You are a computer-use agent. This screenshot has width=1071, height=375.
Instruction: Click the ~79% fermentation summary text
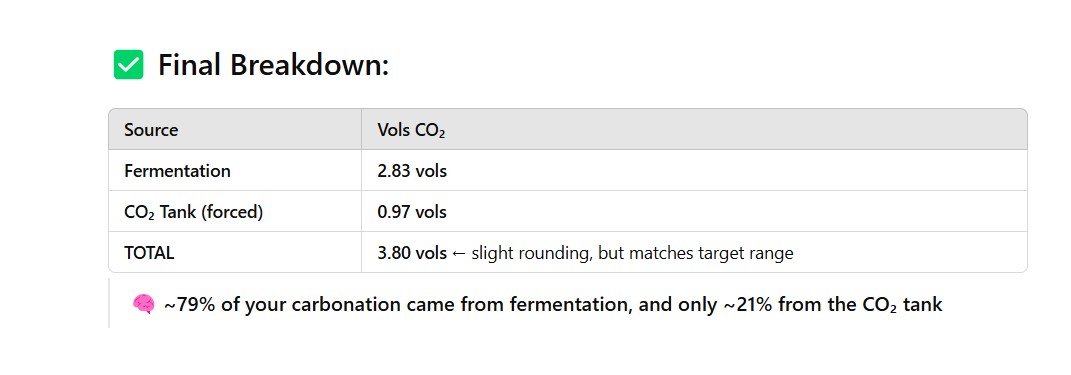coord(397,304)
